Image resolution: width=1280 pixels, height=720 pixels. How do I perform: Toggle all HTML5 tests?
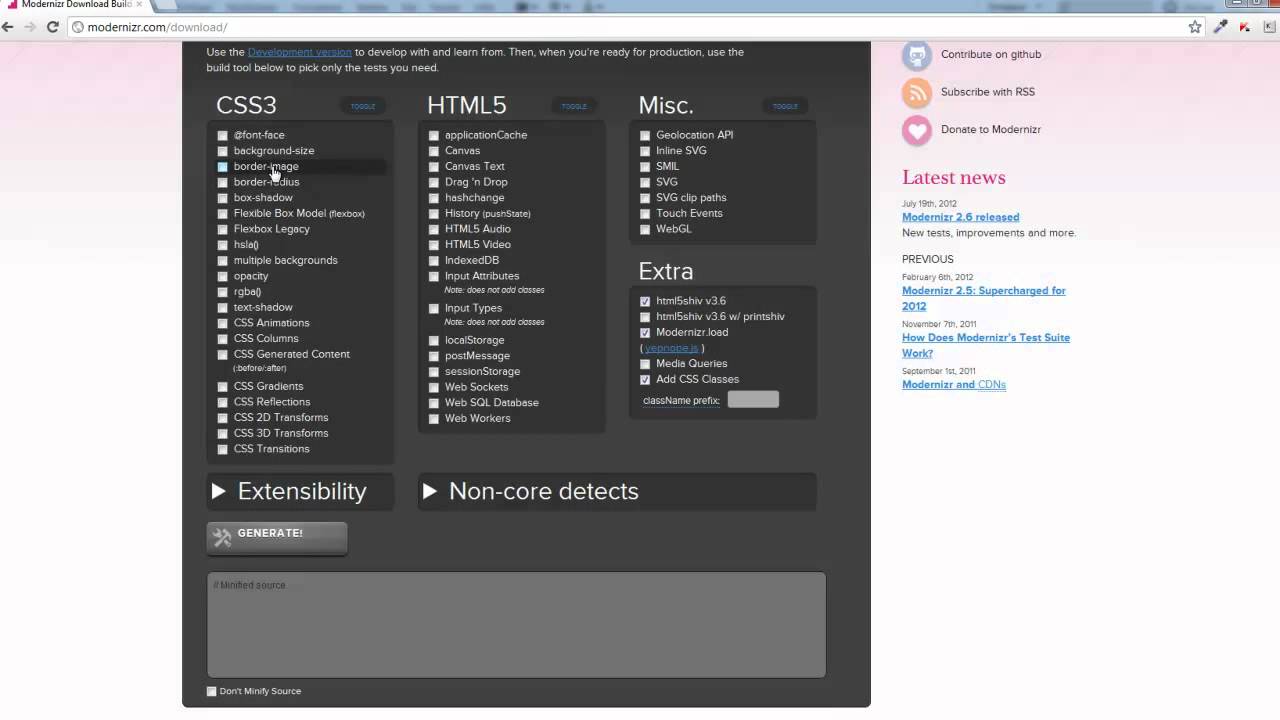[574, 106]
